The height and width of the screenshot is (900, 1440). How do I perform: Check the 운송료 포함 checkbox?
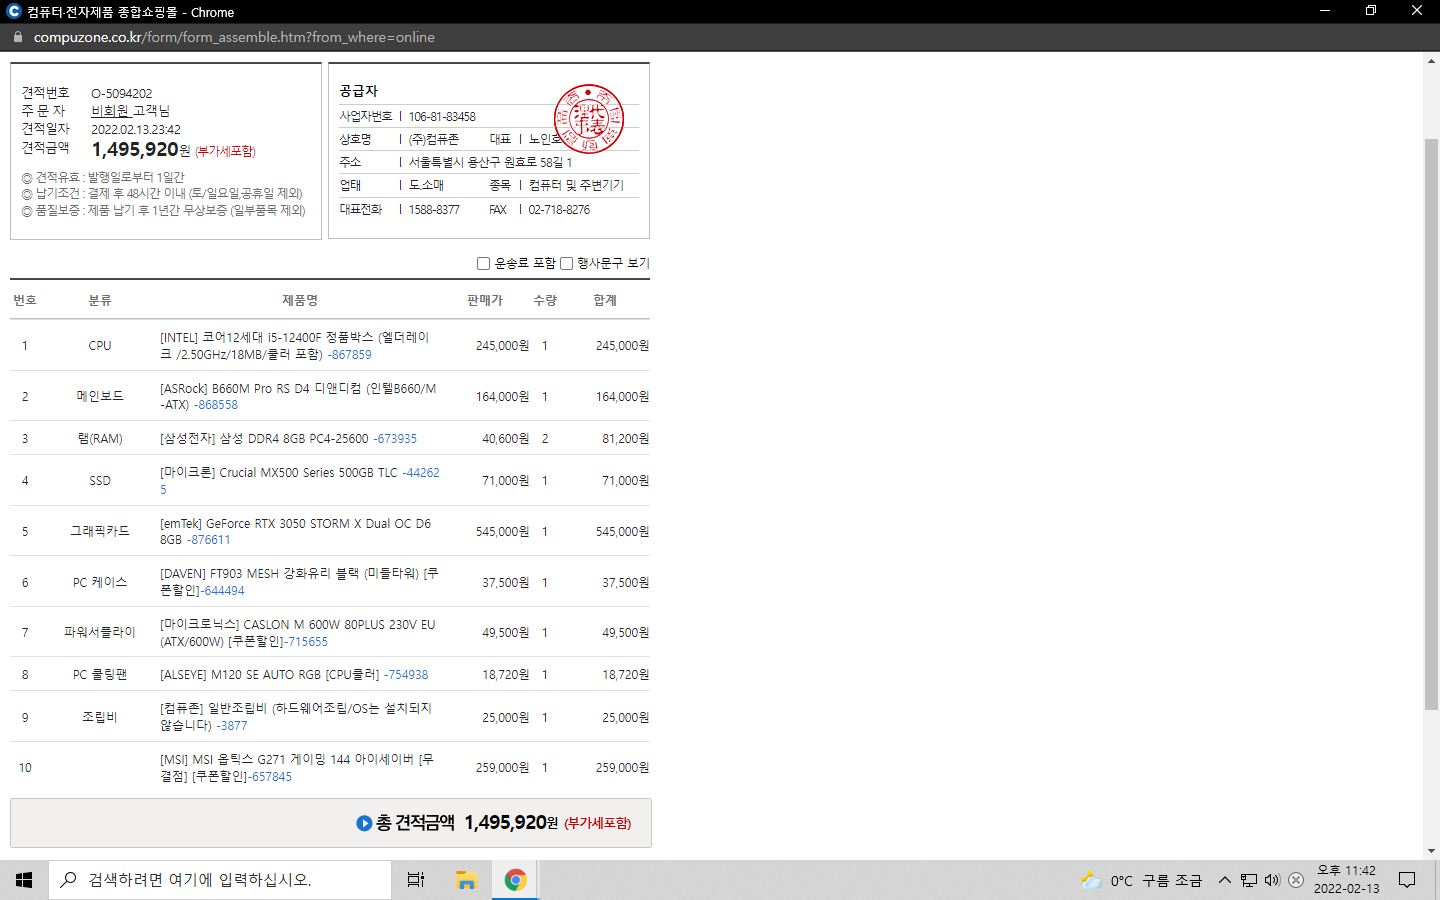[483, 263]
